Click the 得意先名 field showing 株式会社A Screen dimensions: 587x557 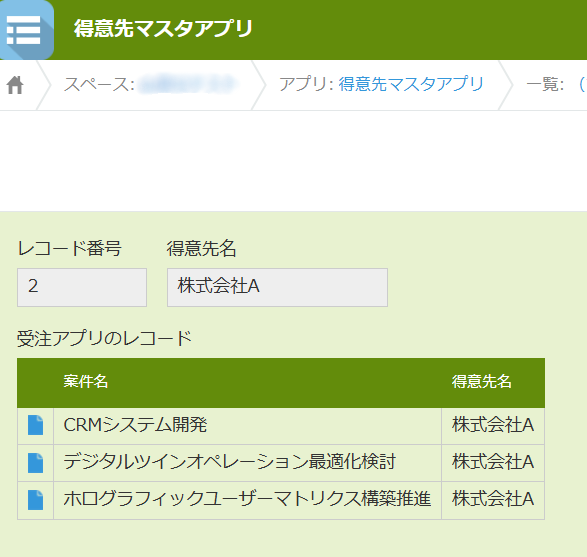[x=277, y=287]
